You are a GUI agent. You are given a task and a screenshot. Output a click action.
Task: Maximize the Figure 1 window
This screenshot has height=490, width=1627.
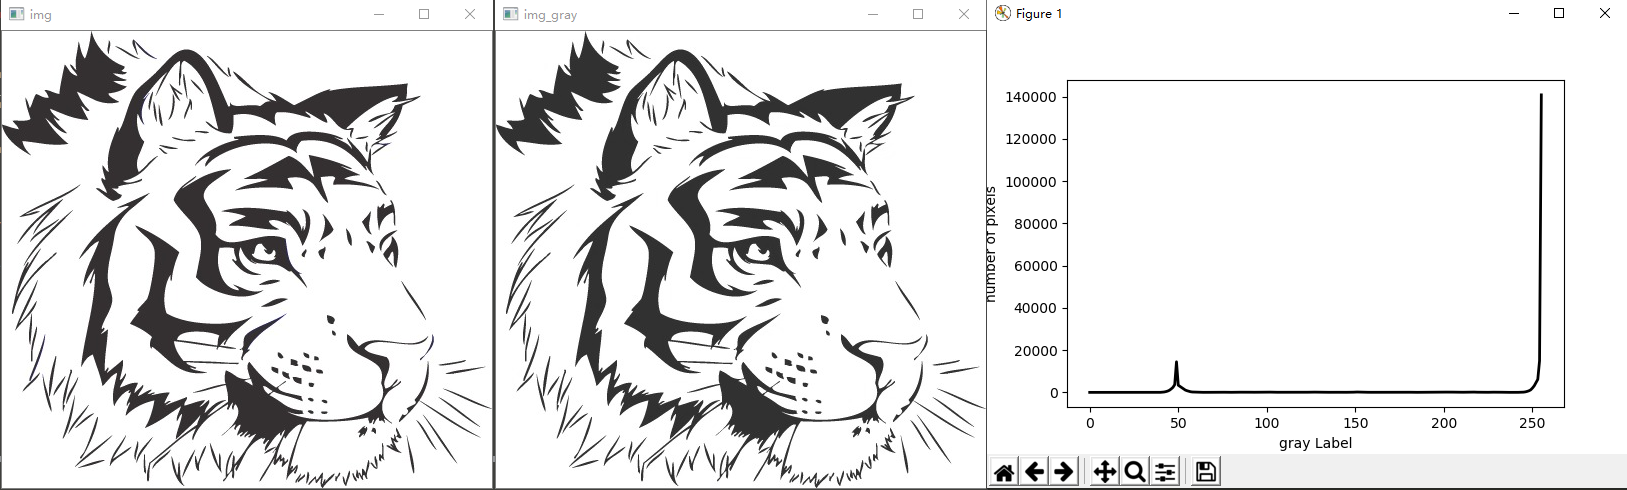click(x=1559, y=13)
